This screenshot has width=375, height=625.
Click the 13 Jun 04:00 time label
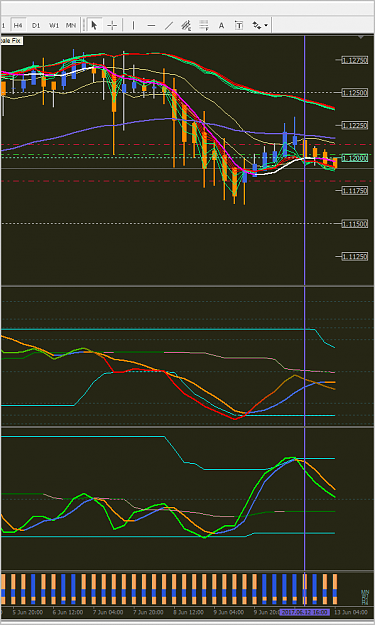pos(351,612)
